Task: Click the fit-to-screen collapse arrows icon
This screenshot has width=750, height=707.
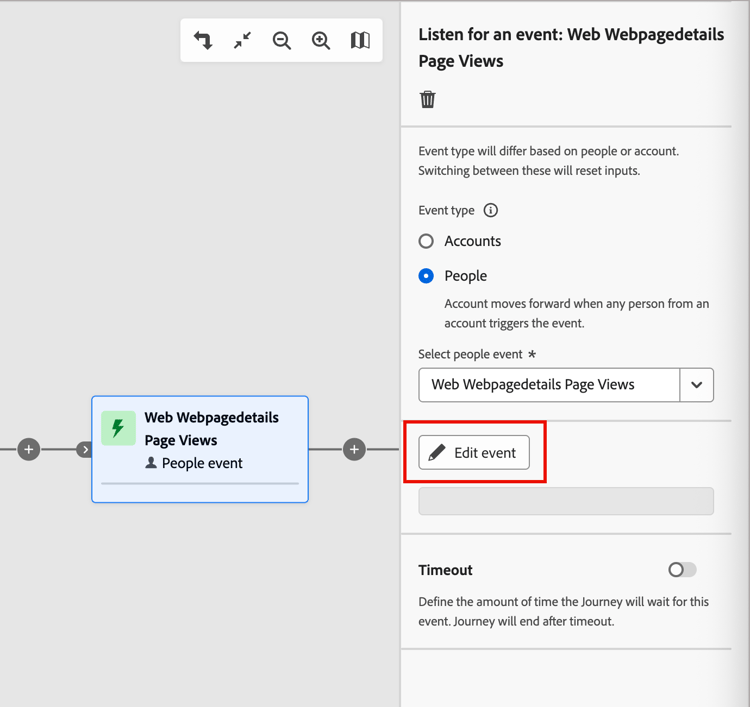Action: coord(242,41)
